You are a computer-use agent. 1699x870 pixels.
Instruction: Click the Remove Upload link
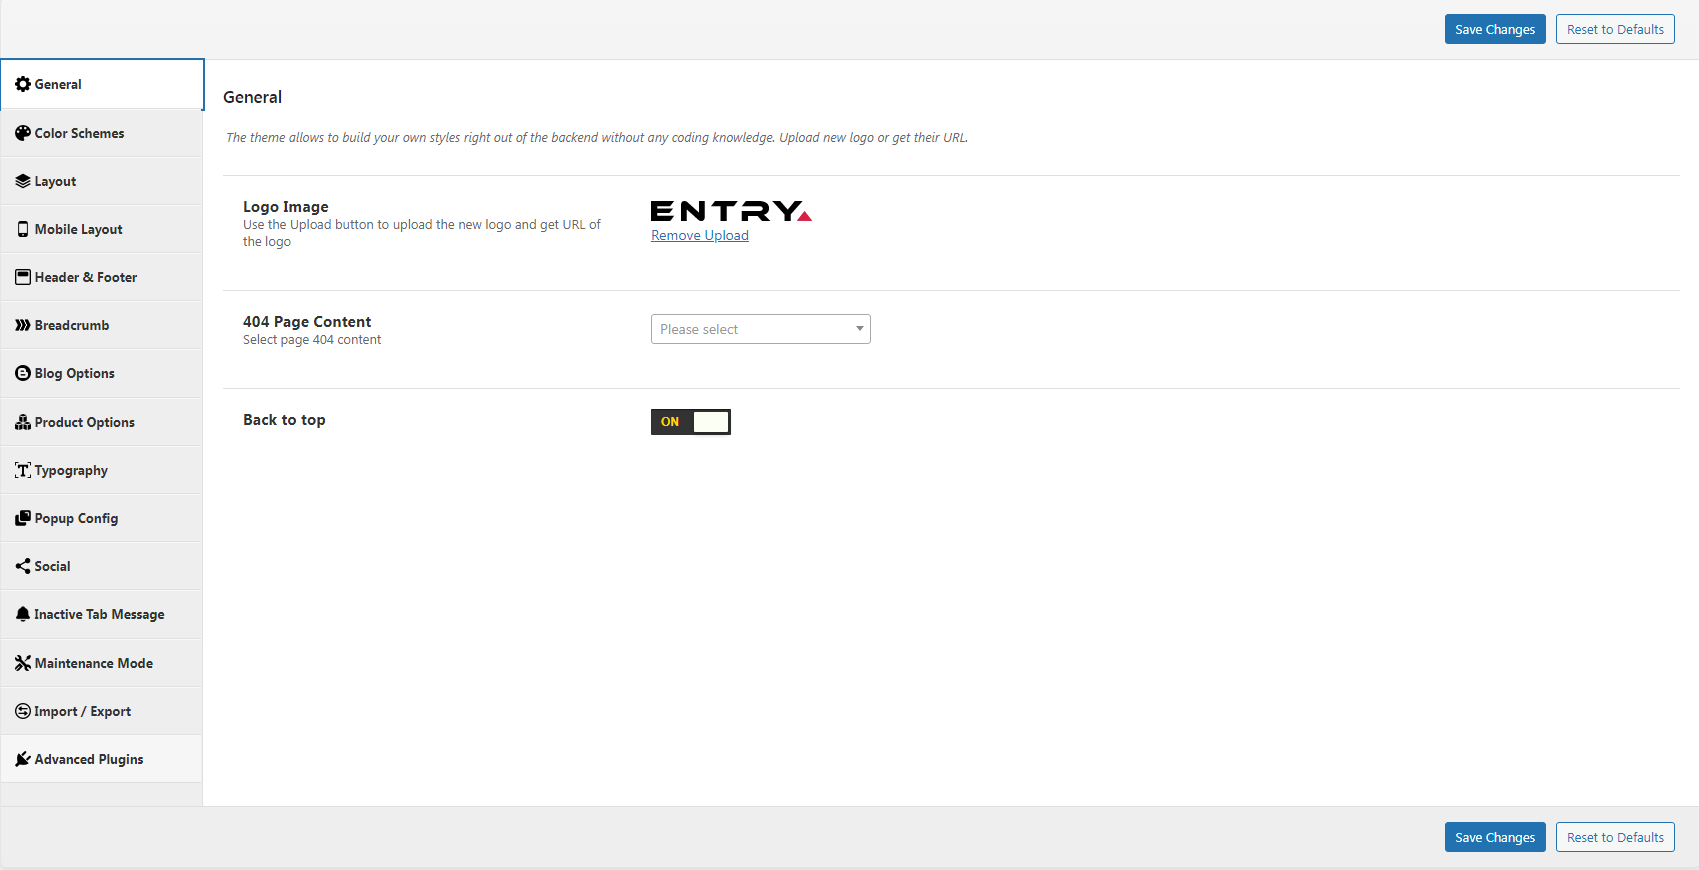point(700,236)
